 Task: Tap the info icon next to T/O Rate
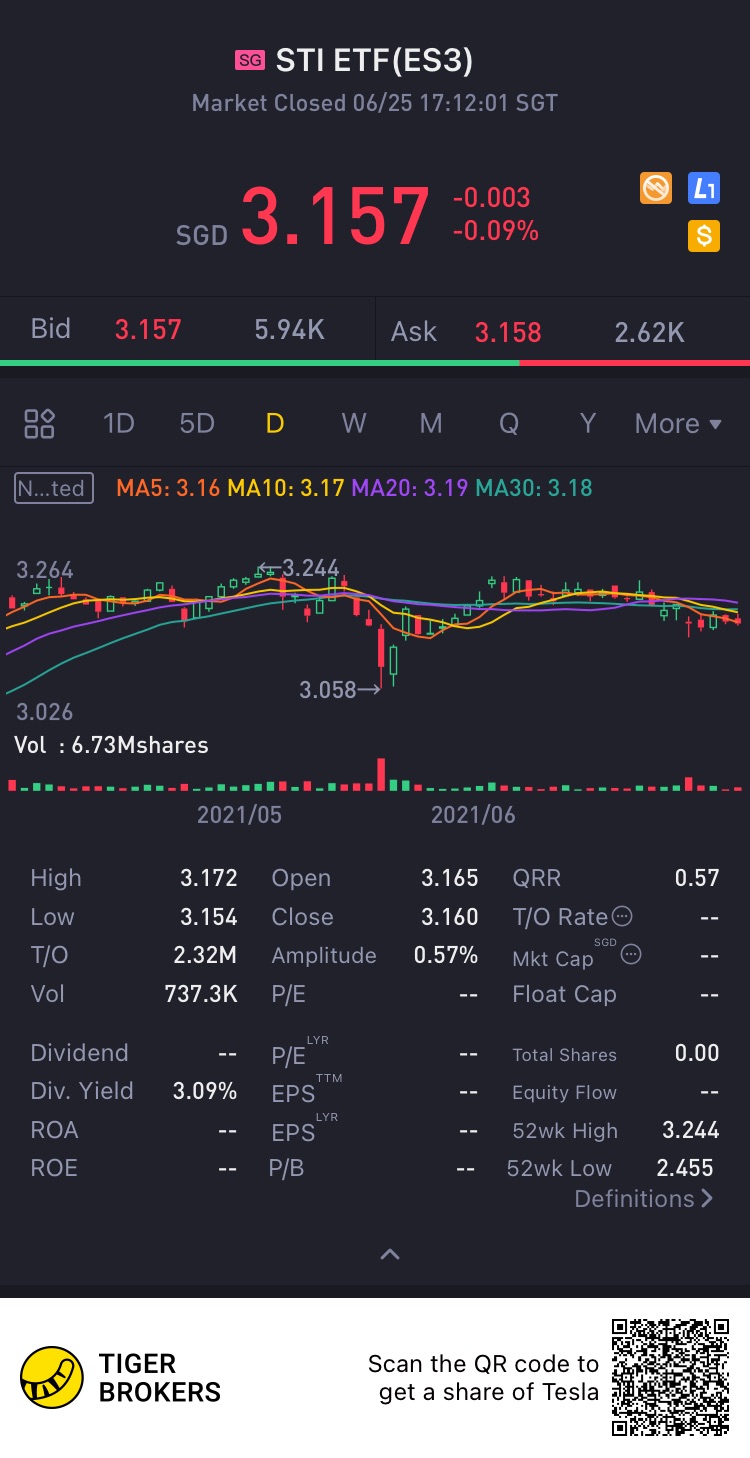tap(622, 916)
